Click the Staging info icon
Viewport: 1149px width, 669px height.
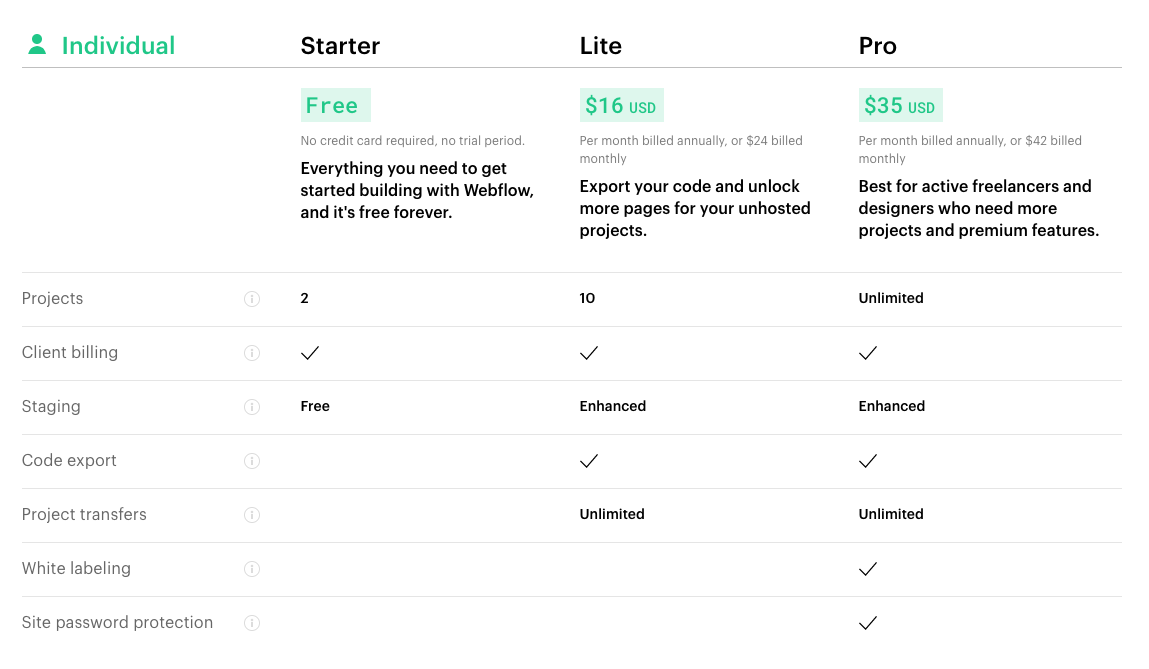[252, 406]
